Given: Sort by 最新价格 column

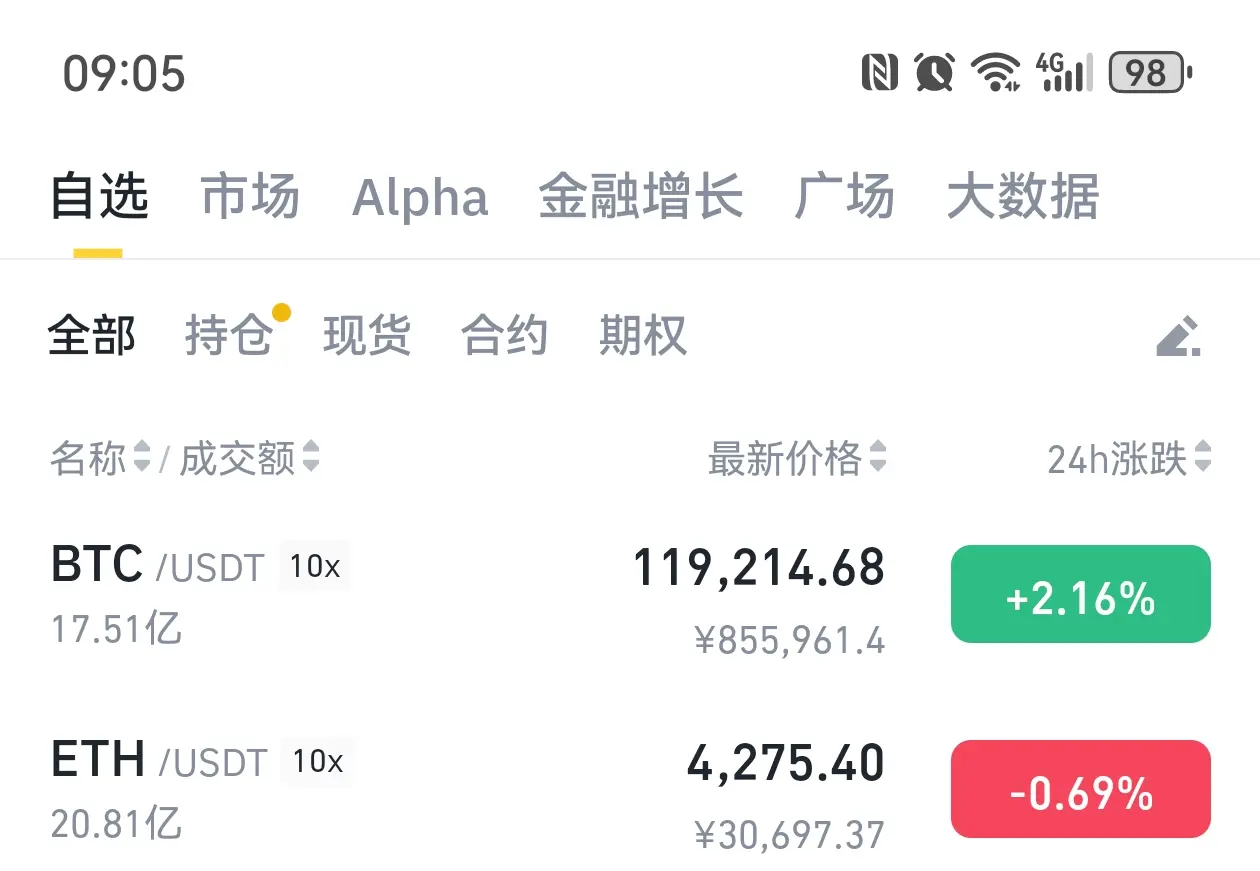Looking at the screenshot, I should click(797, 459).
